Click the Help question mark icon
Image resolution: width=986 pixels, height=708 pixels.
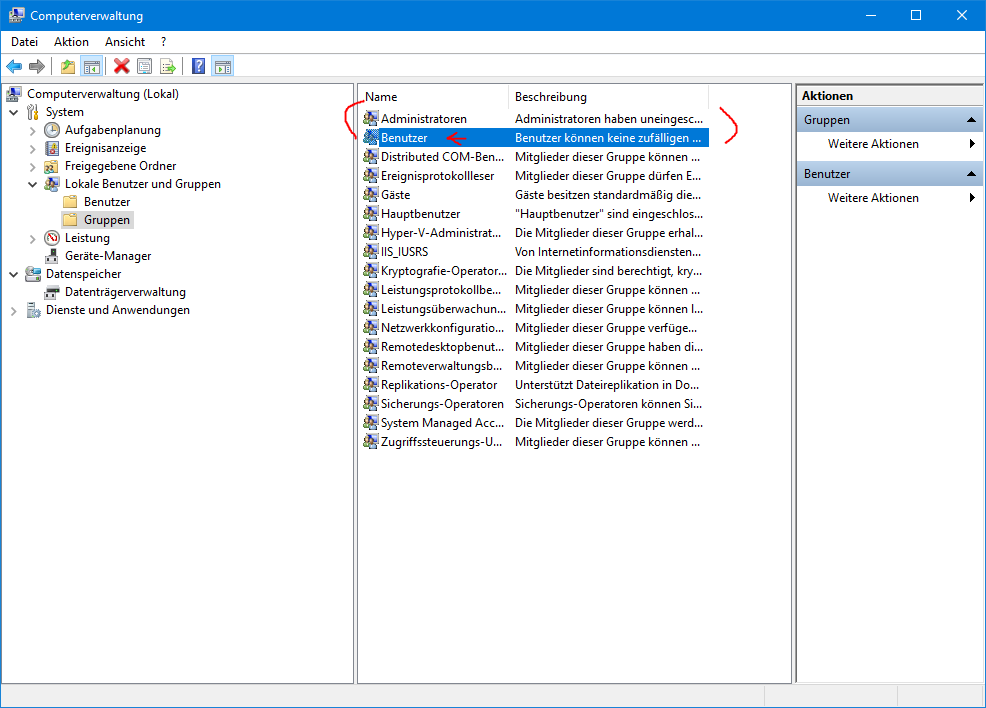tap(199, 66)
